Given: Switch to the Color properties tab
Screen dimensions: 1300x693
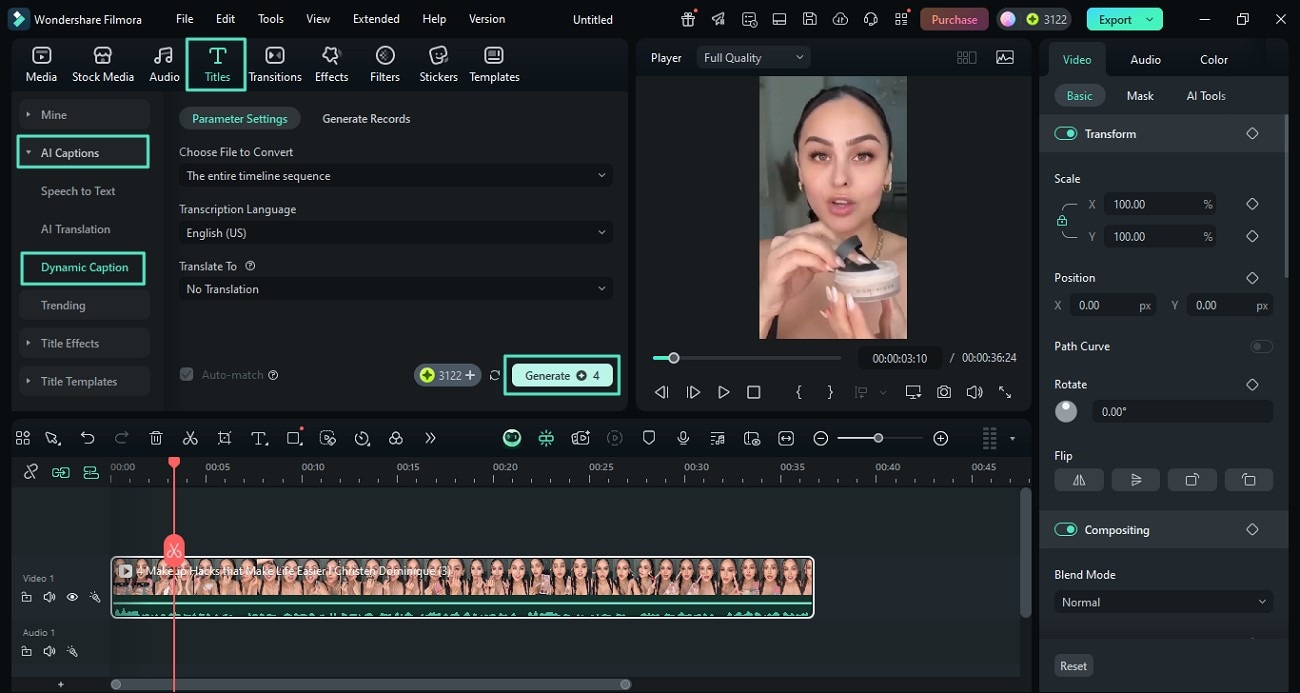Looking at the screenshot, I should (1214, 59).
